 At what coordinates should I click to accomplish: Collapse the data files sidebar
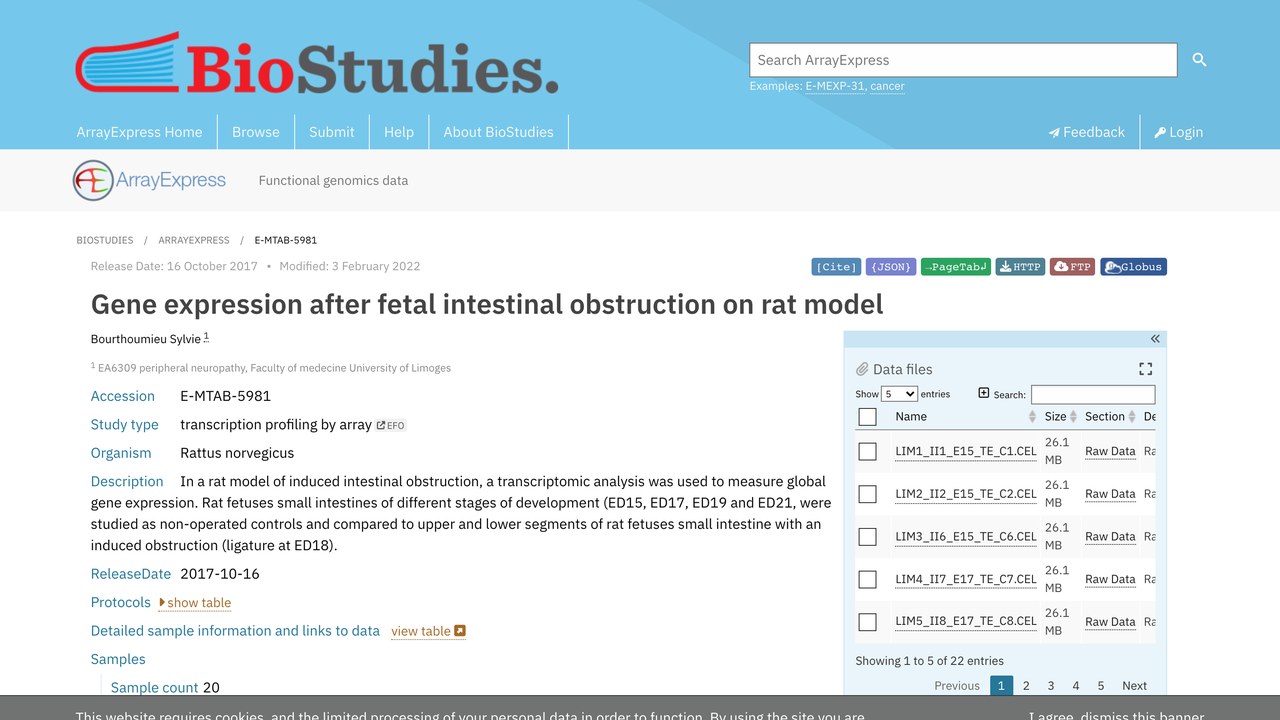pyautogui.click(x=1155, y=339)
